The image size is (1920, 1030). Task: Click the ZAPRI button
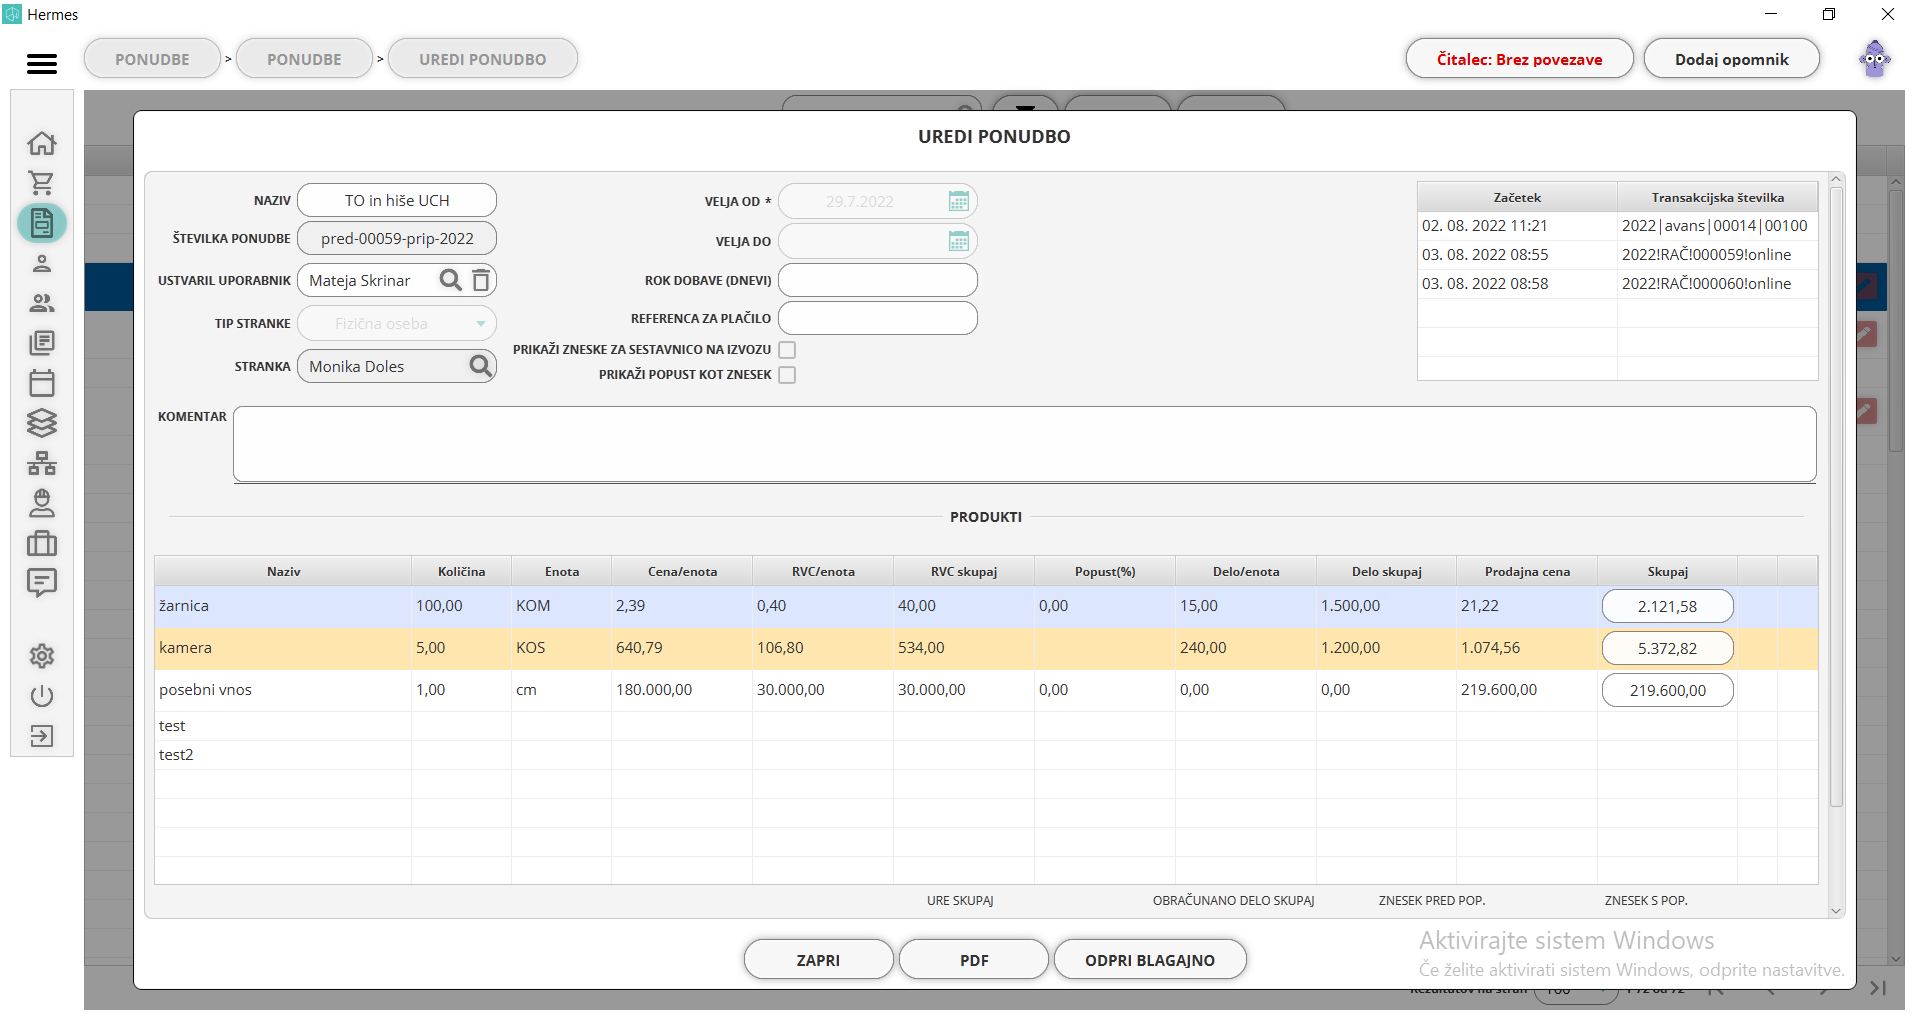click(x=818, y=960)
